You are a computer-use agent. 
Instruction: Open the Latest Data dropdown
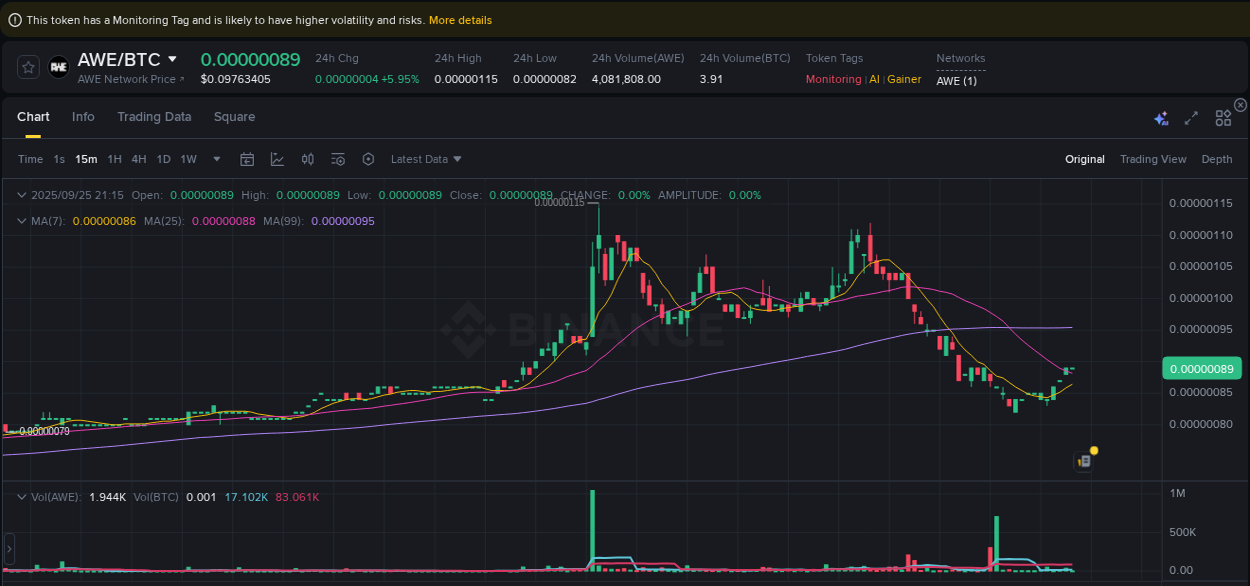click(424, 158)
